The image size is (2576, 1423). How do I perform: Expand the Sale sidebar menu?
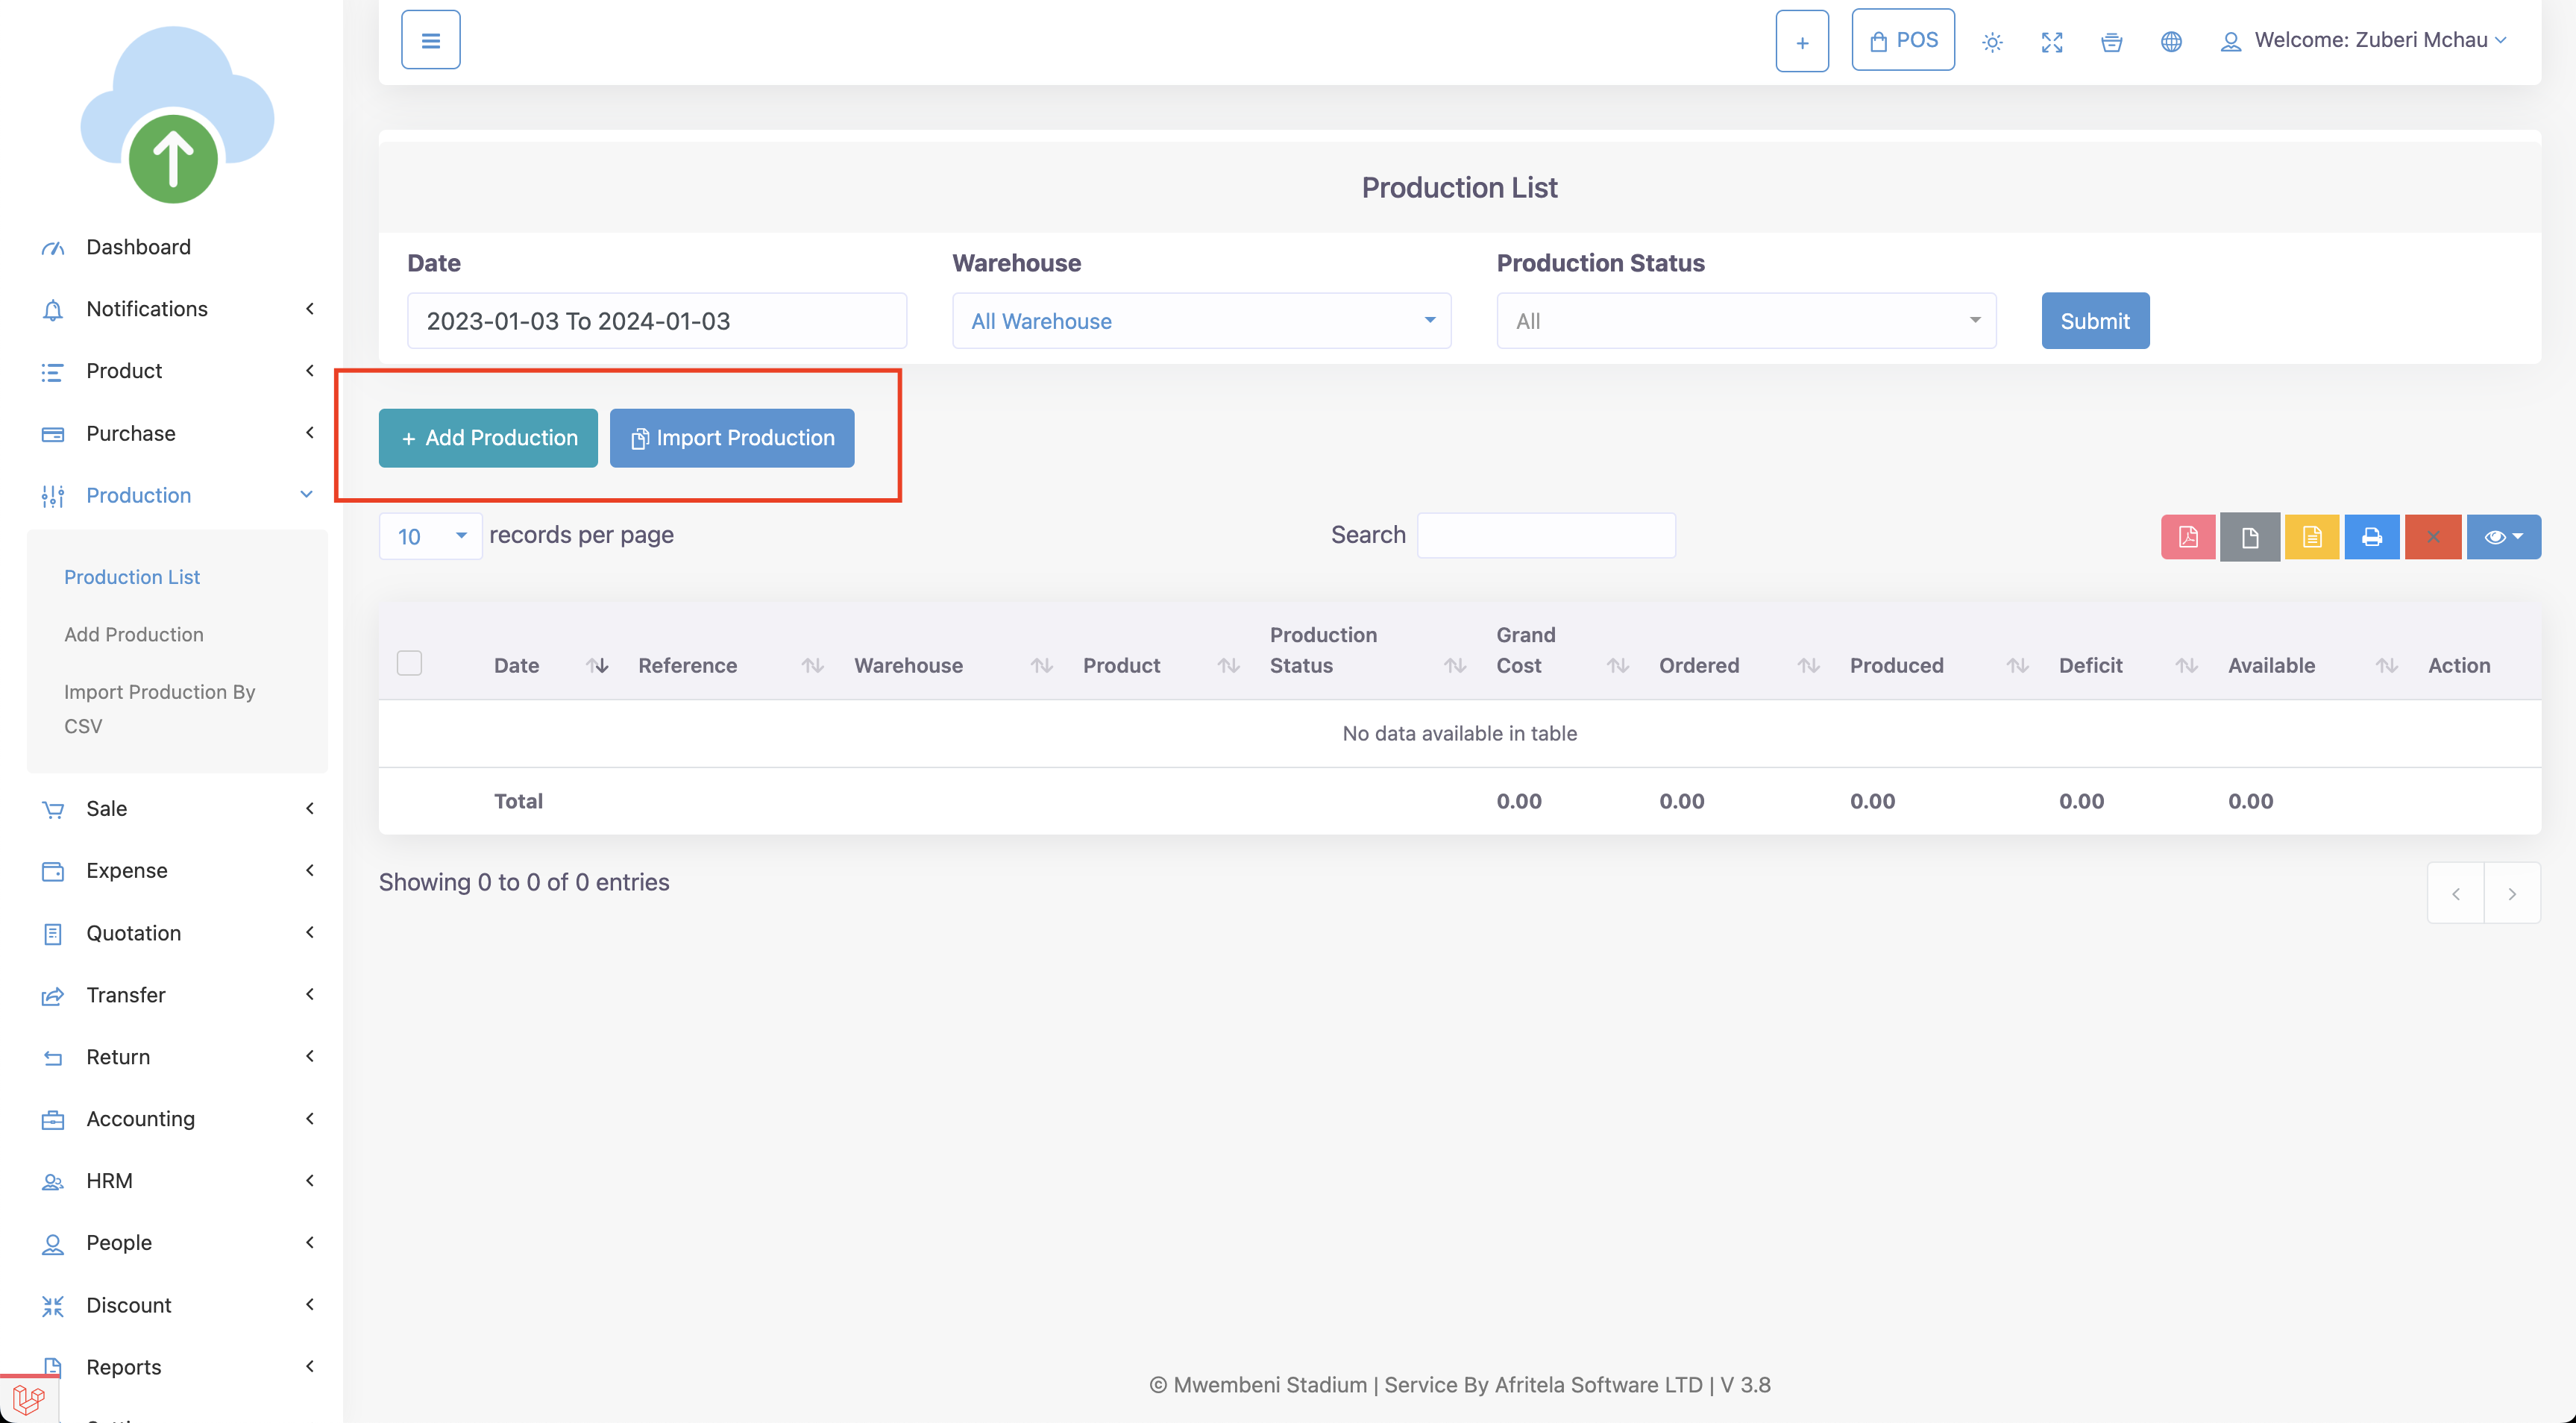pyautogui.click(x=106, y=808)
